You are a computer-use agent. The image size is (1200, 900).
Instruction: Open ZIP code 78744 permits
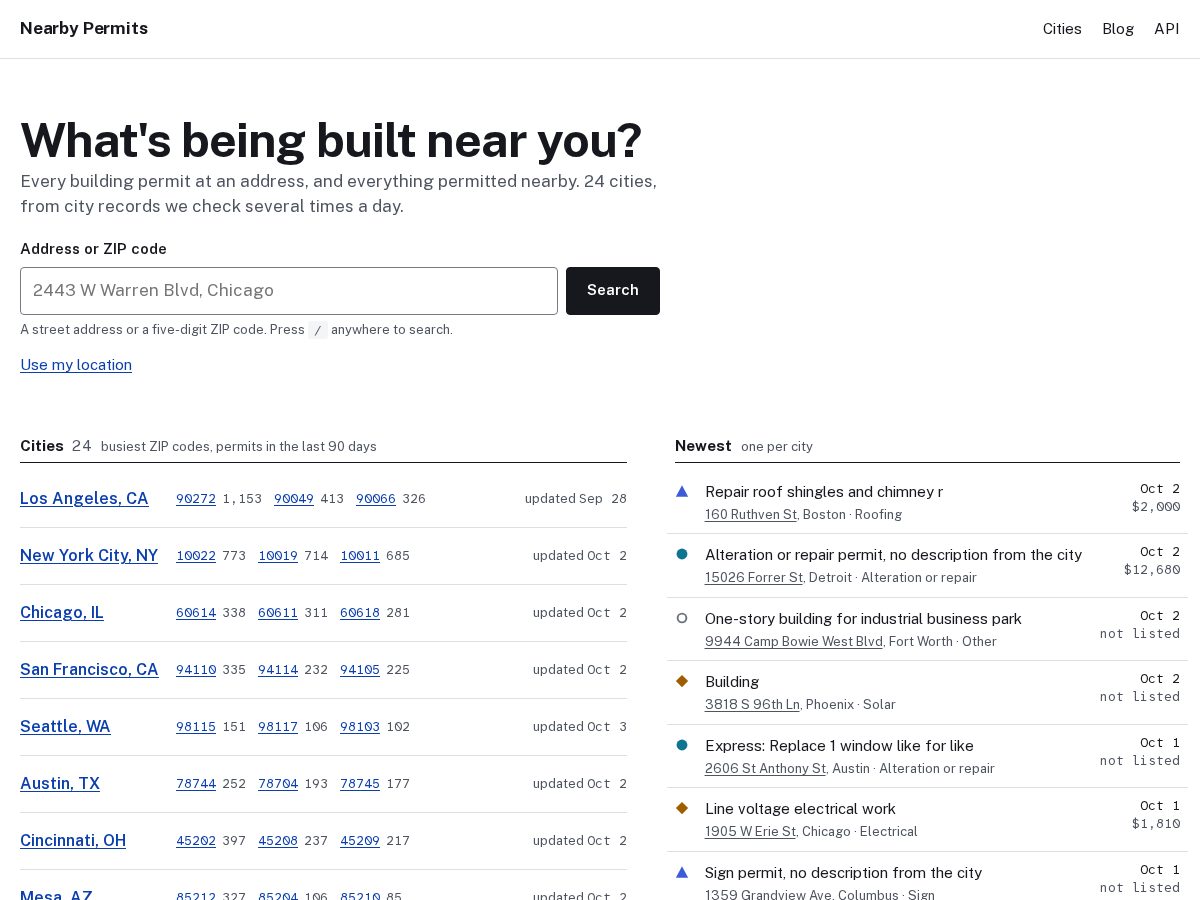pos(196,784)
